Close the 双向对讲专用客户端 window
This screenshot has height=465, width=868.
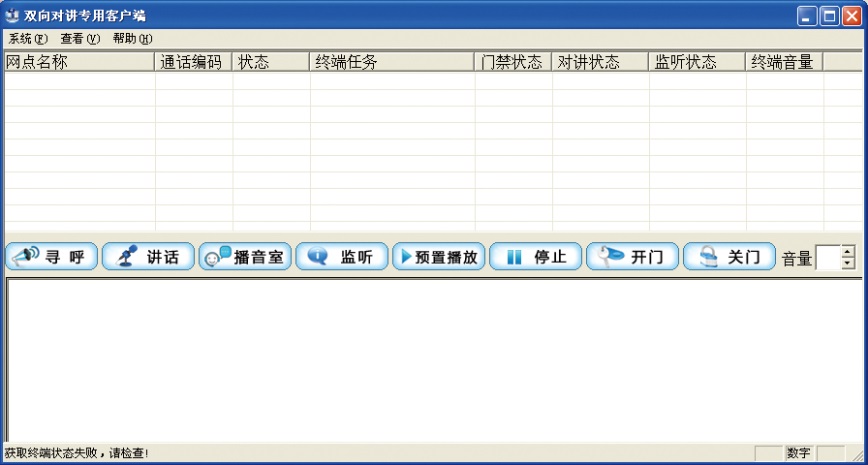(851, 16)
